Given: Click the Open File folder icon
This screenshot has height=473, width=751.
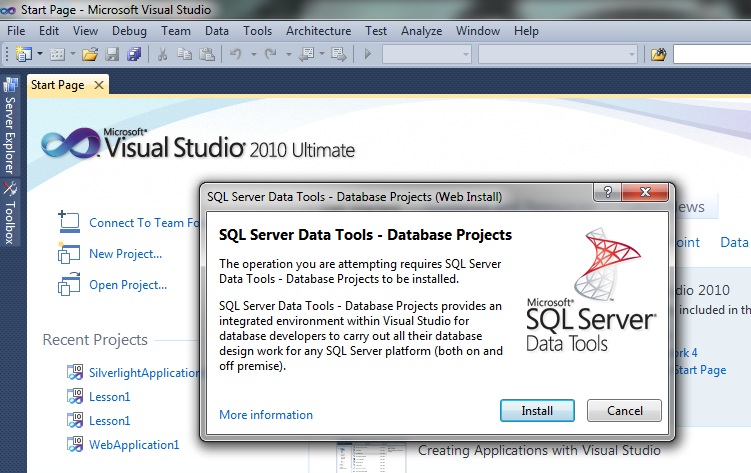Looking at the screenshot, I should click(90, 54).
